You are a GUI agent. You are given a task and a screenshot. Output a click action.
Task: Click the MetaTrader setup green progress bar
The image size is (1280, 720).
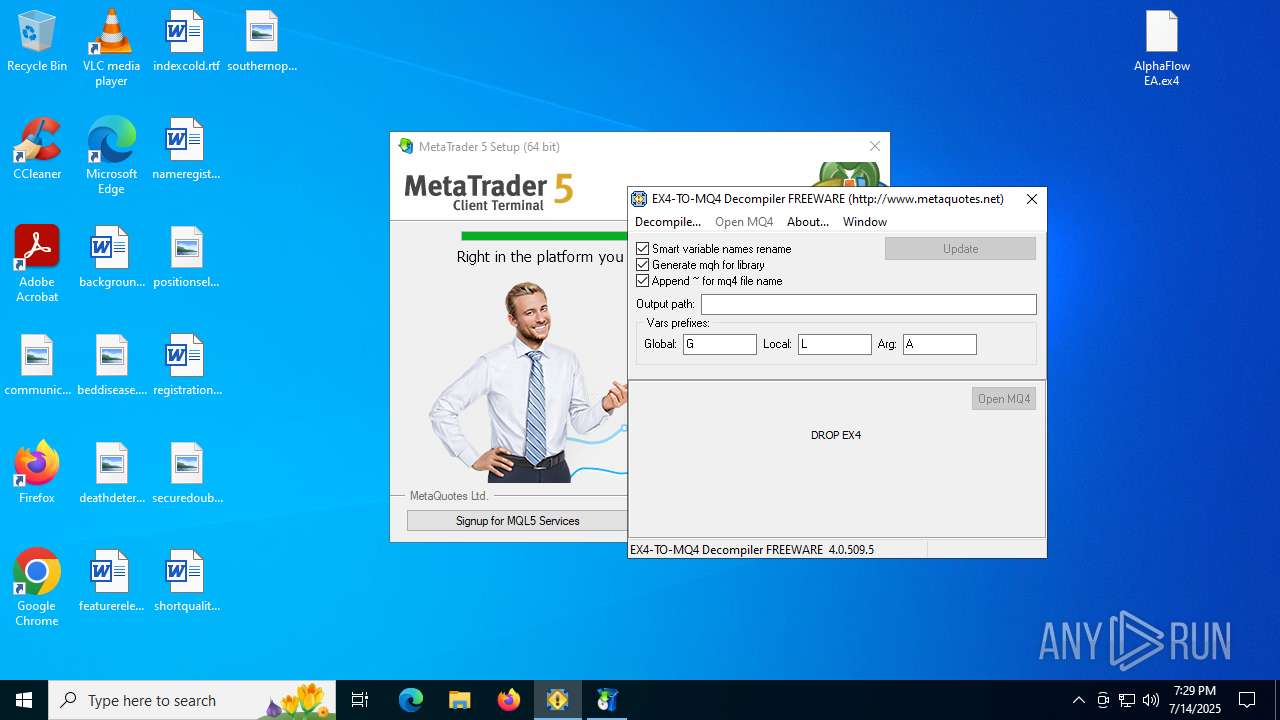(544, 236)
